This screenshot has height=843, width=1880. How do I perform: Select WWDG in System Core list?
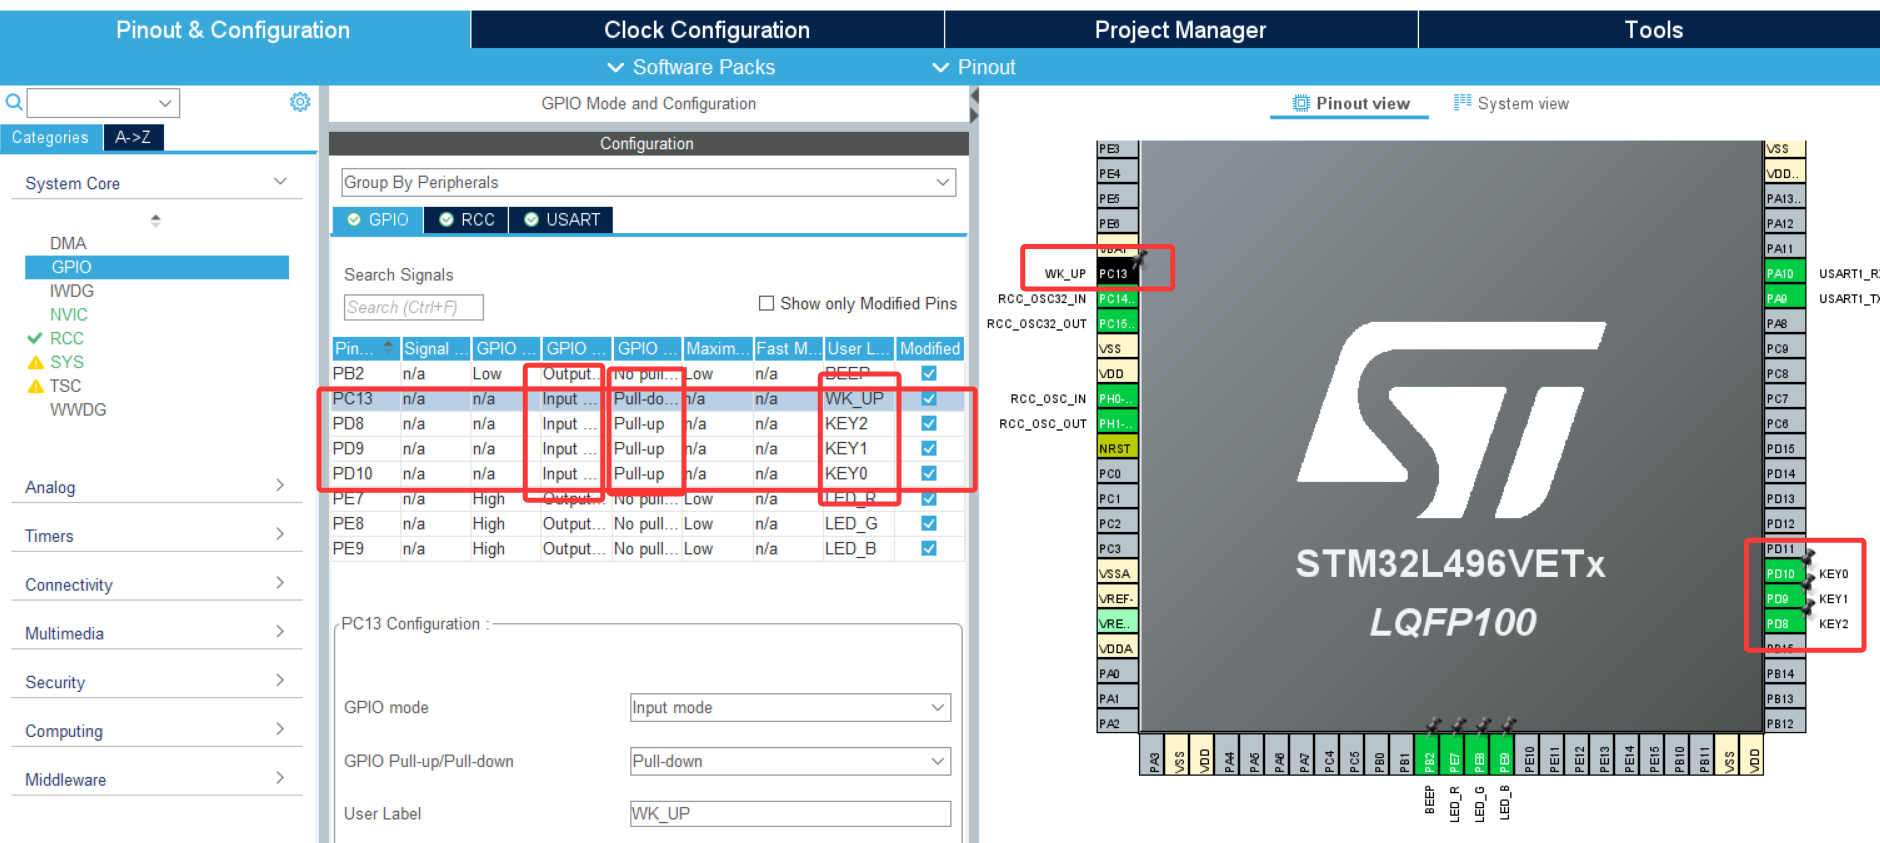click(x=78, y=410)
